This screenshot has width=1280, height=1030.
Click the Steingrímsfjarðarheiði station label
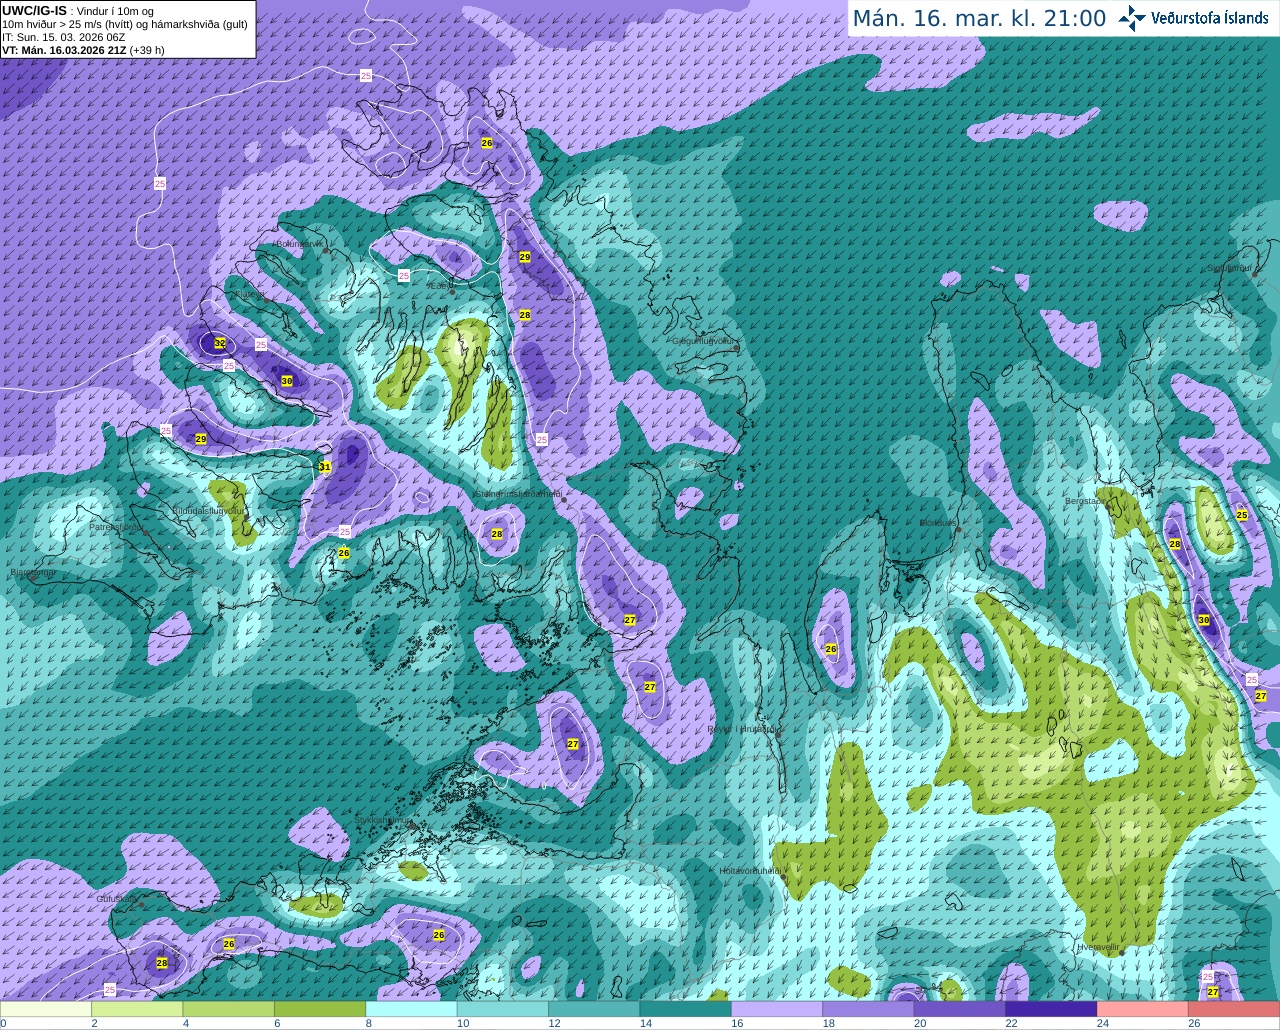517,494
